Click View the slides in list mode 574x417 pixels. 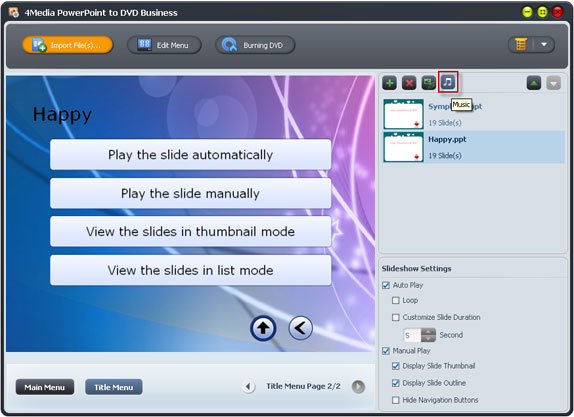190,270
